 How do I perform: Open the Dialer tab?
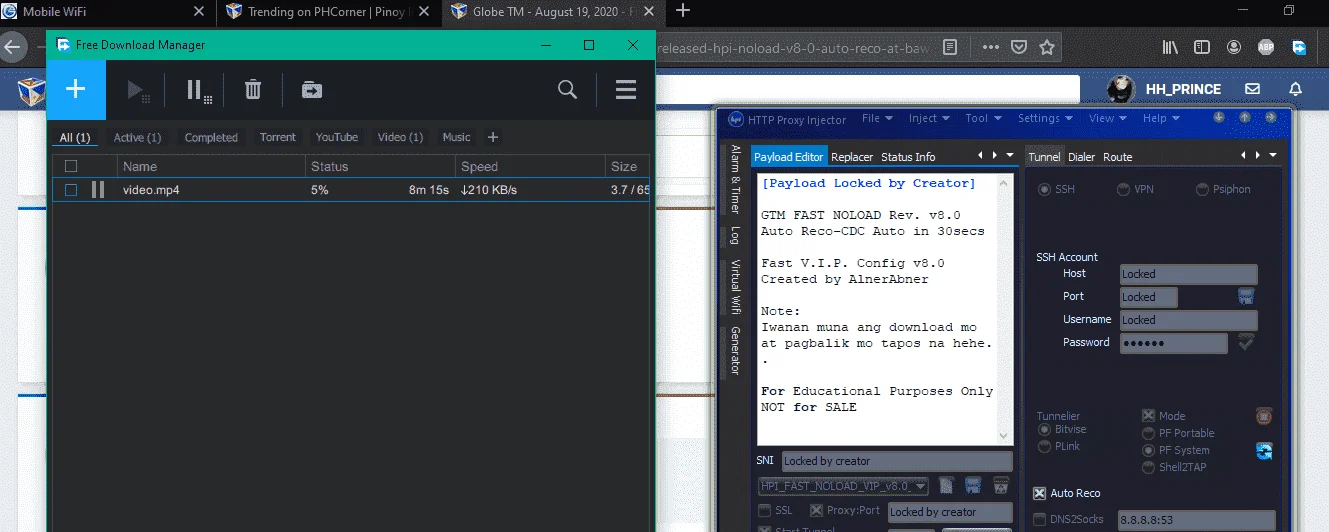(1081, 157)
